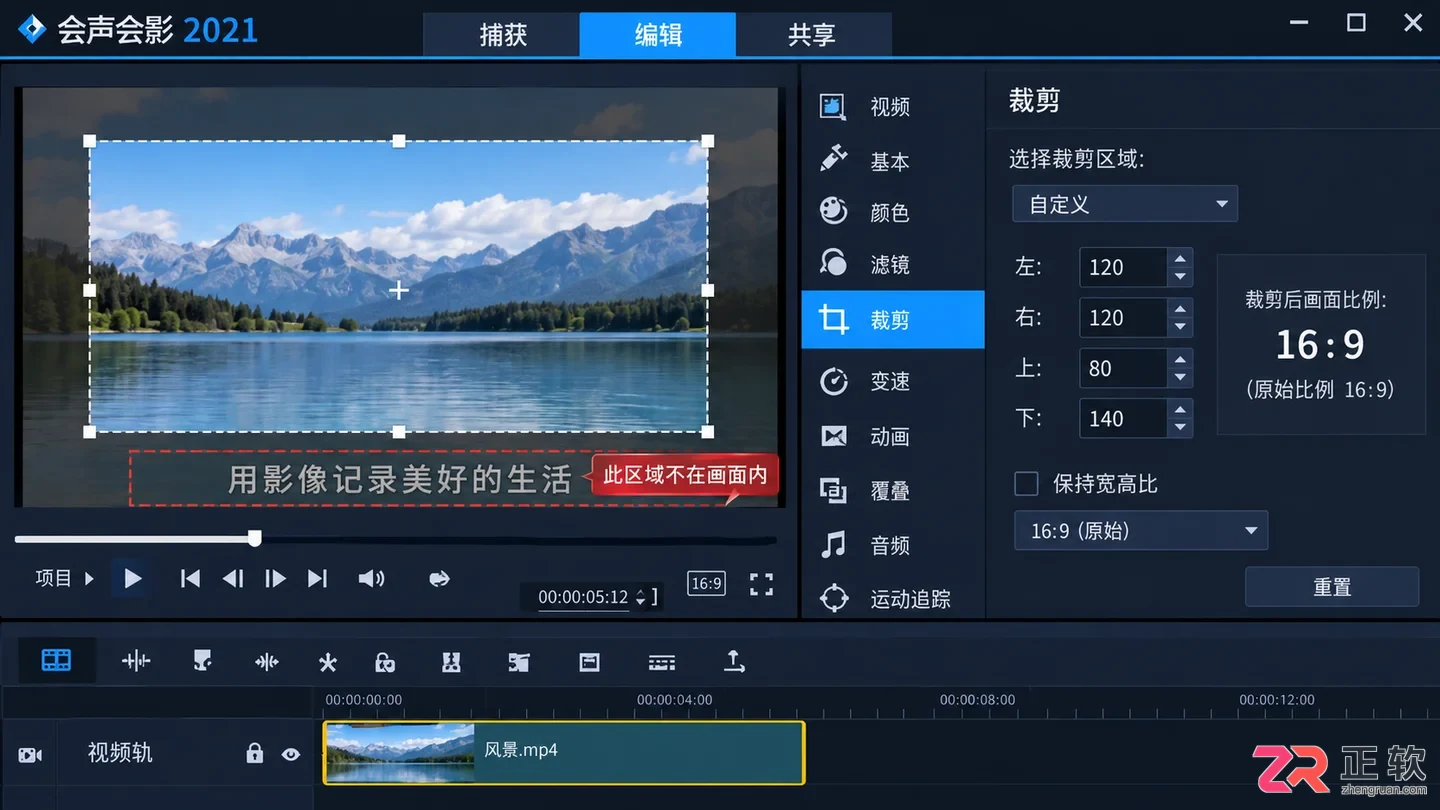
Task: Open the 自定义 crop region dropdown
Action: tap(1125, 204)
